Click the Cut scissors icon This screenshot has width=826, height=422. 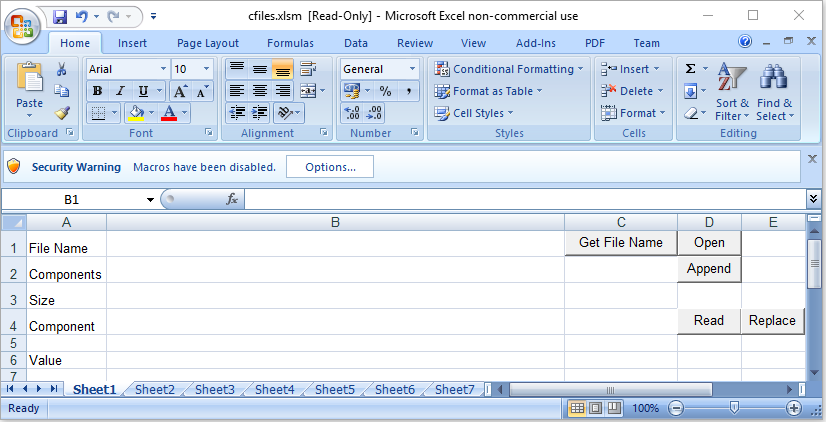tap(62, 69)
